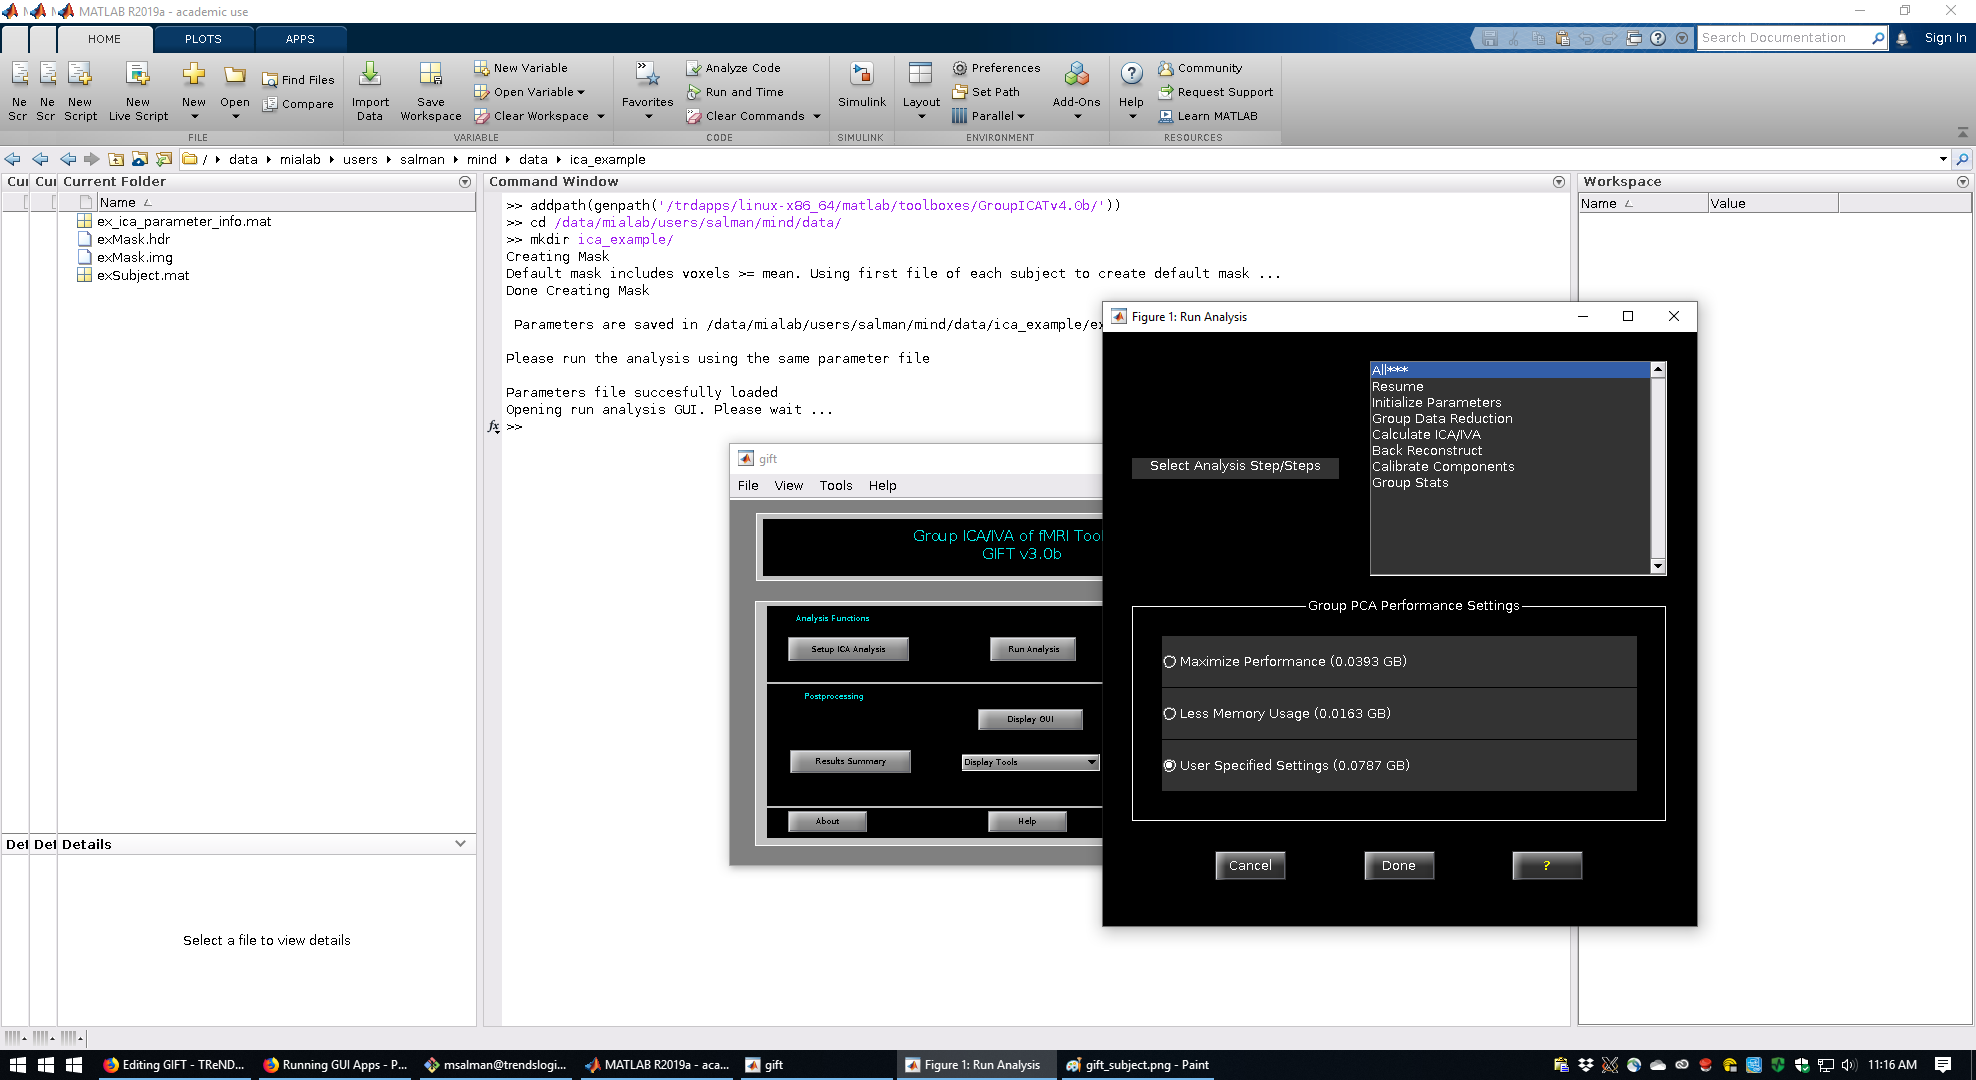Expand the New dropdown
Image resolution: width=1976 pixels, height=1080 pixels.
[x=194, y=116]
